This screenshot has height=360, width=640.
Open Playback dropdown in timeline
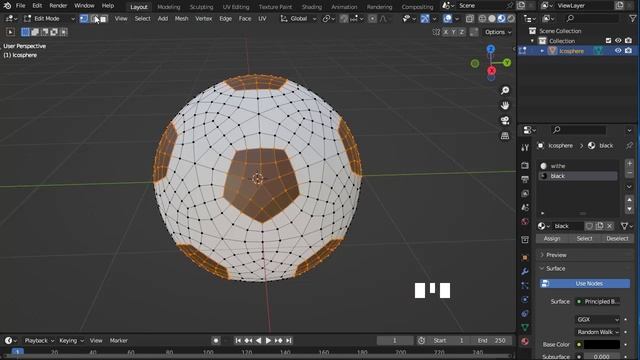pos(39,340)
